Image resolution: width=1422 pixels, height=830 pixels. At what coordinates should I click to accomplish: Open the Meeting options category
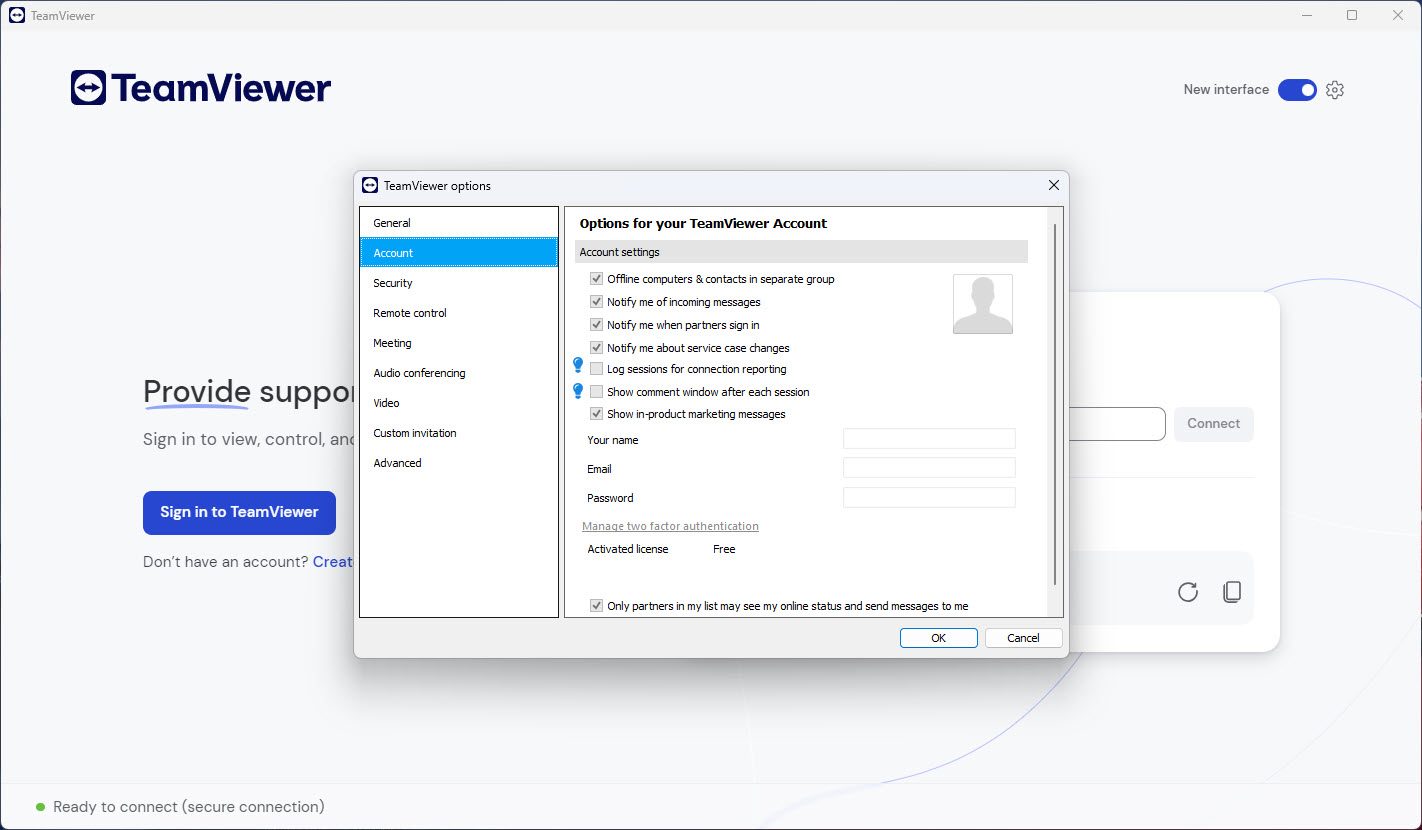pyautogui.click(x=459, y=343)
